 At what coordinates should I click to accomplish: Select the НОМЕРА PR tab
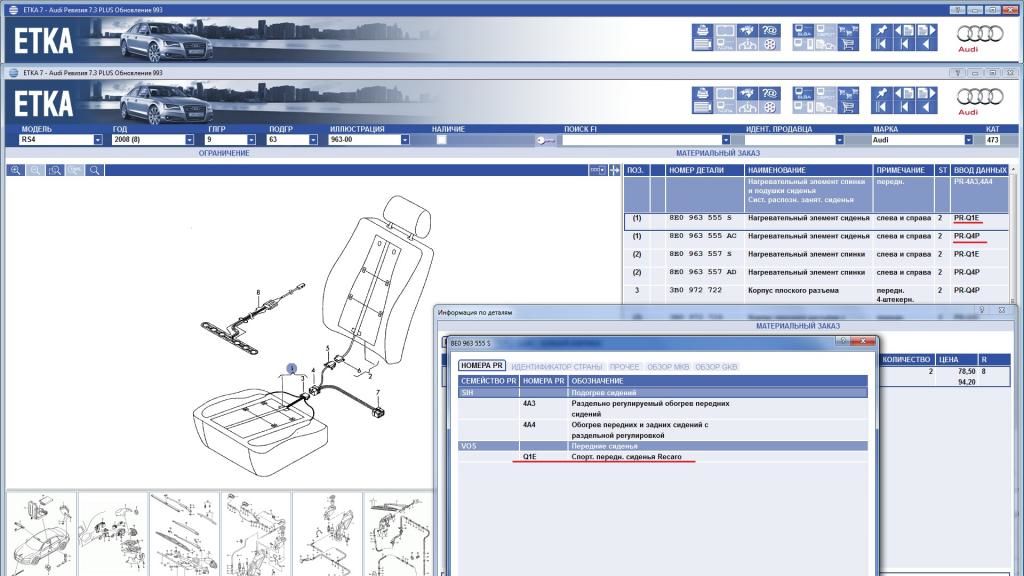point(482,366)
